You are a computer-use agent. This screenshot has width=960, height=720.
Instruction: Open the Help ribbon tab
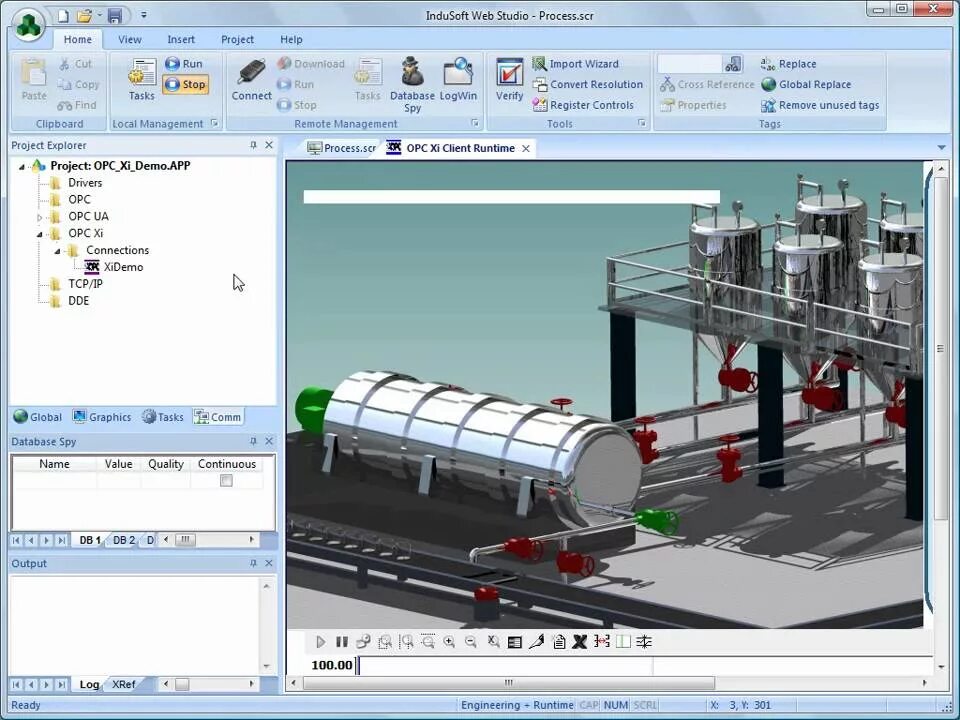[x=291, y=39]
